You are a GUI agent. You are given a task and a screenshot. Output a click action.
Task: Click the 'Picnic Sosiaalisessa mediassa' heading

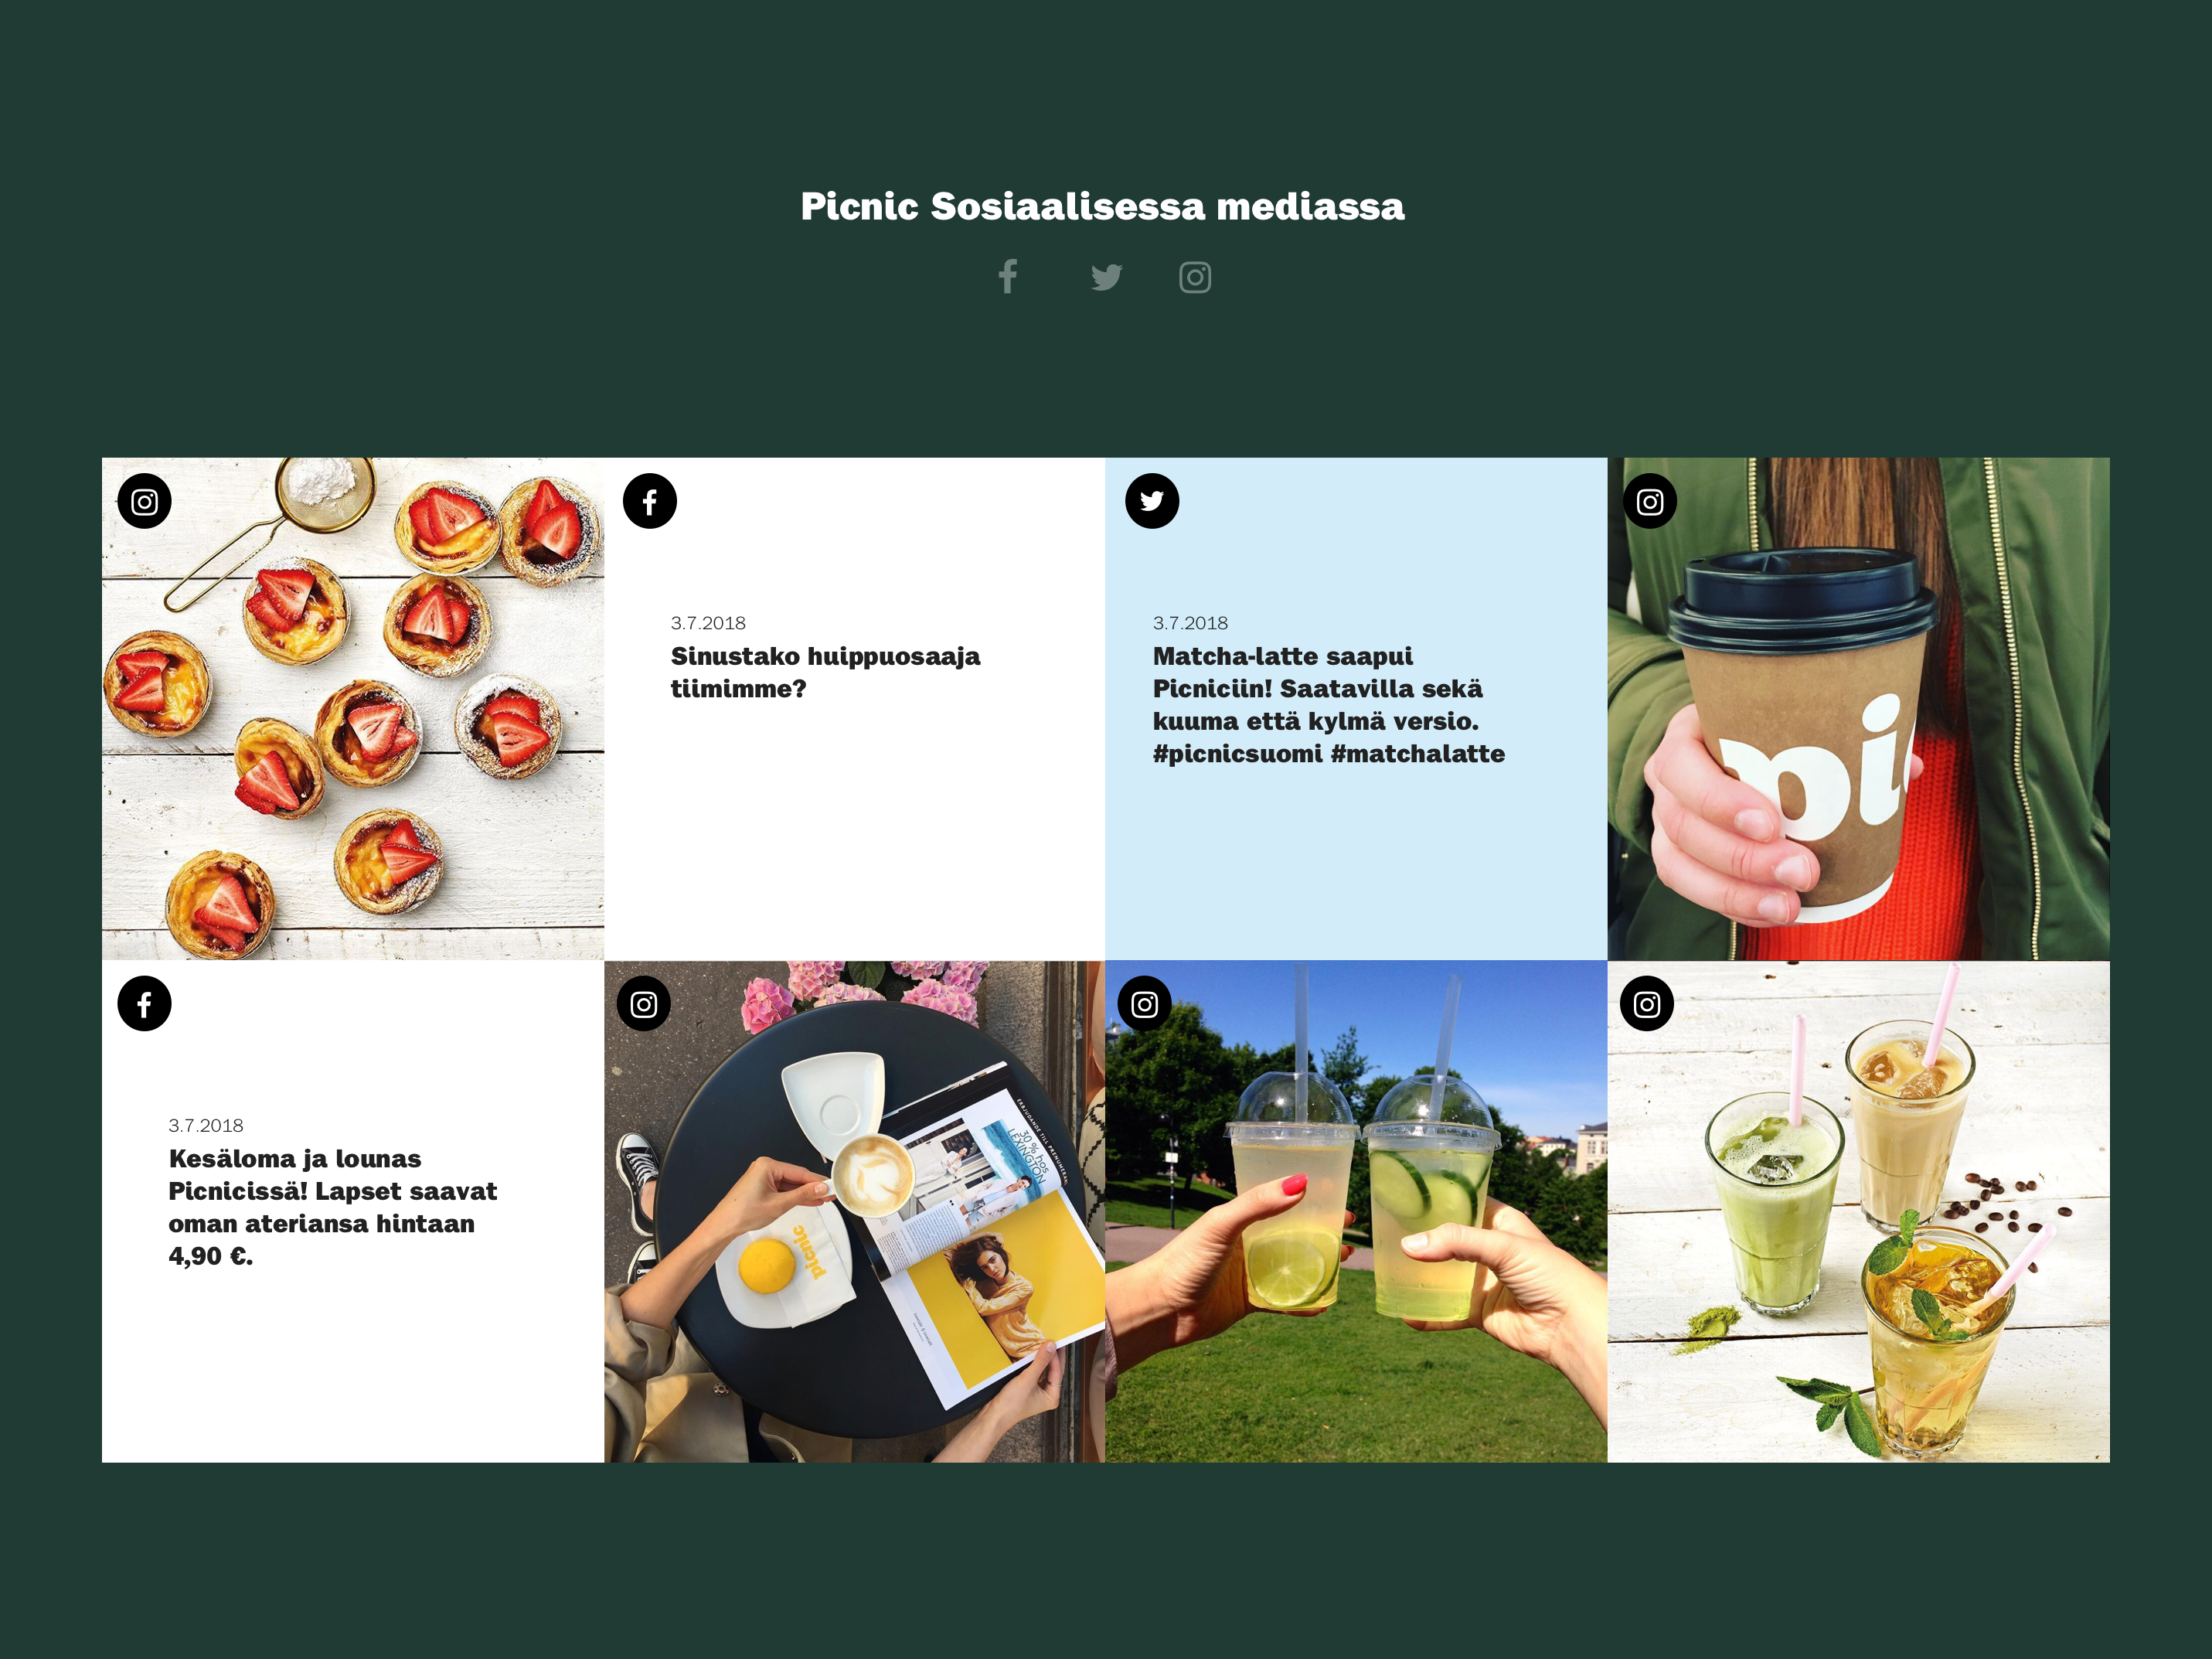(1103, 206)
